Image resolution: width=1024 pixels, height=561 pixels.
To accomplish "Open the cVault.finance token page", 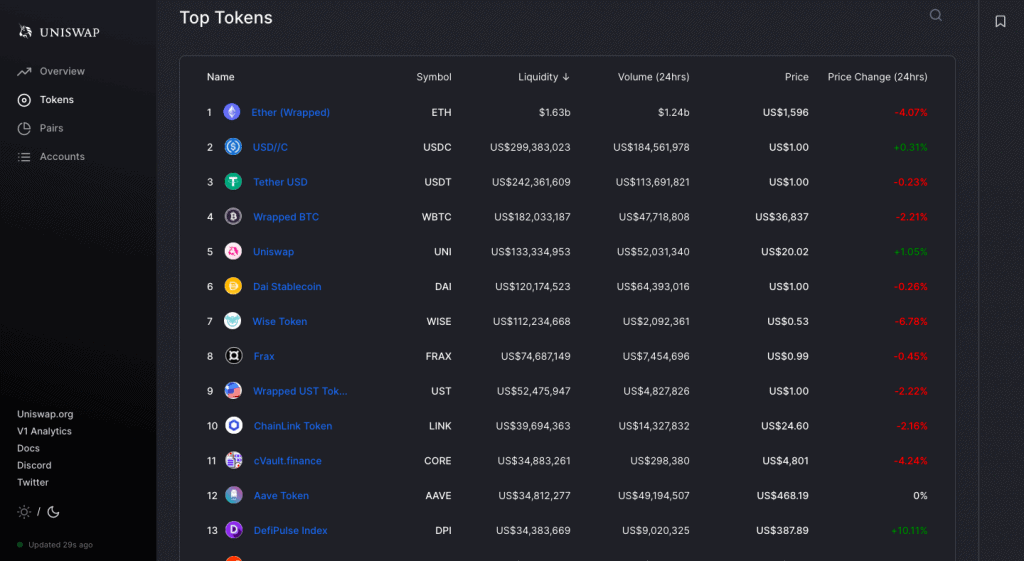I will [x=288, y=460].
